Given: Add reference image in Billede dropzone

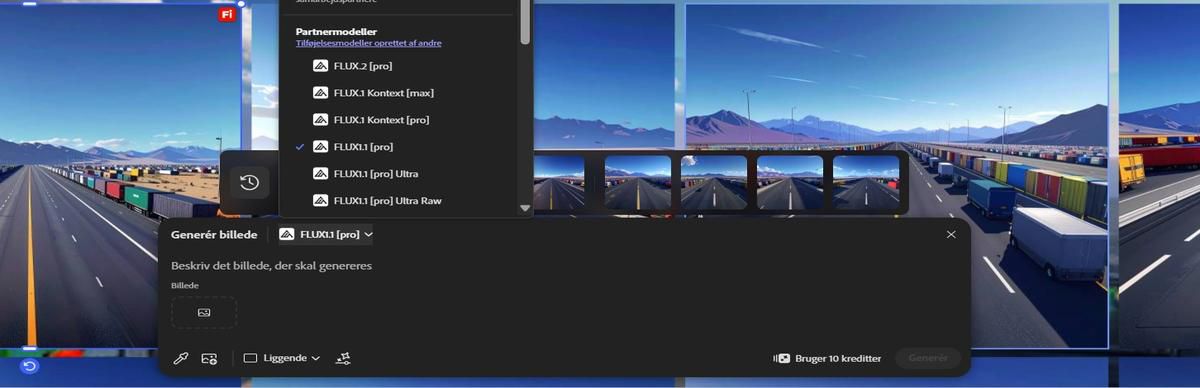Looking at the screenshot, I should click(204, 312).
